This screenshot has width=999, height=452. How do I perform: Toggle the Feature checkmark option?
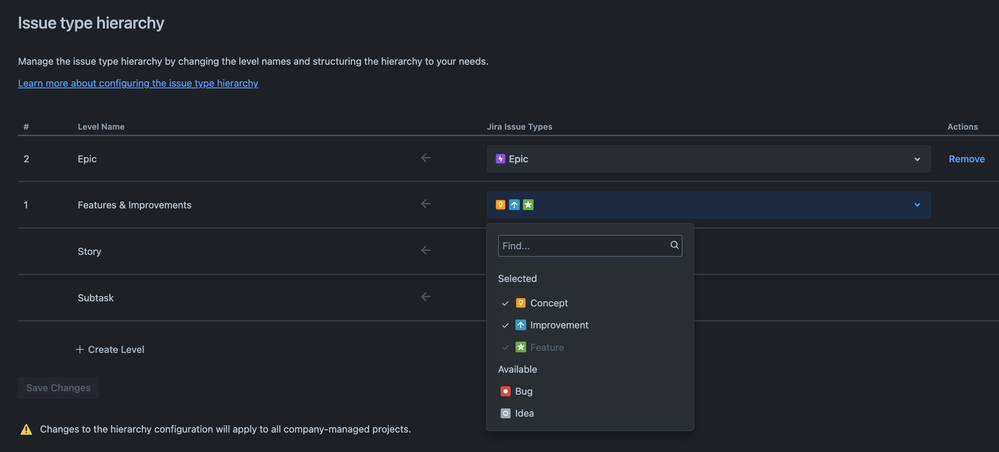(546, 347)
